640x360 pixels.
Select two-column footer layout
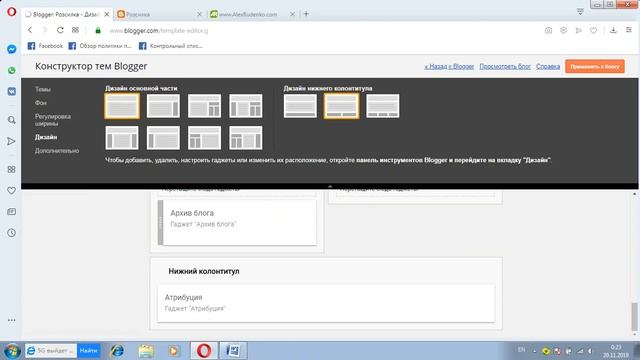click(342, 106)
